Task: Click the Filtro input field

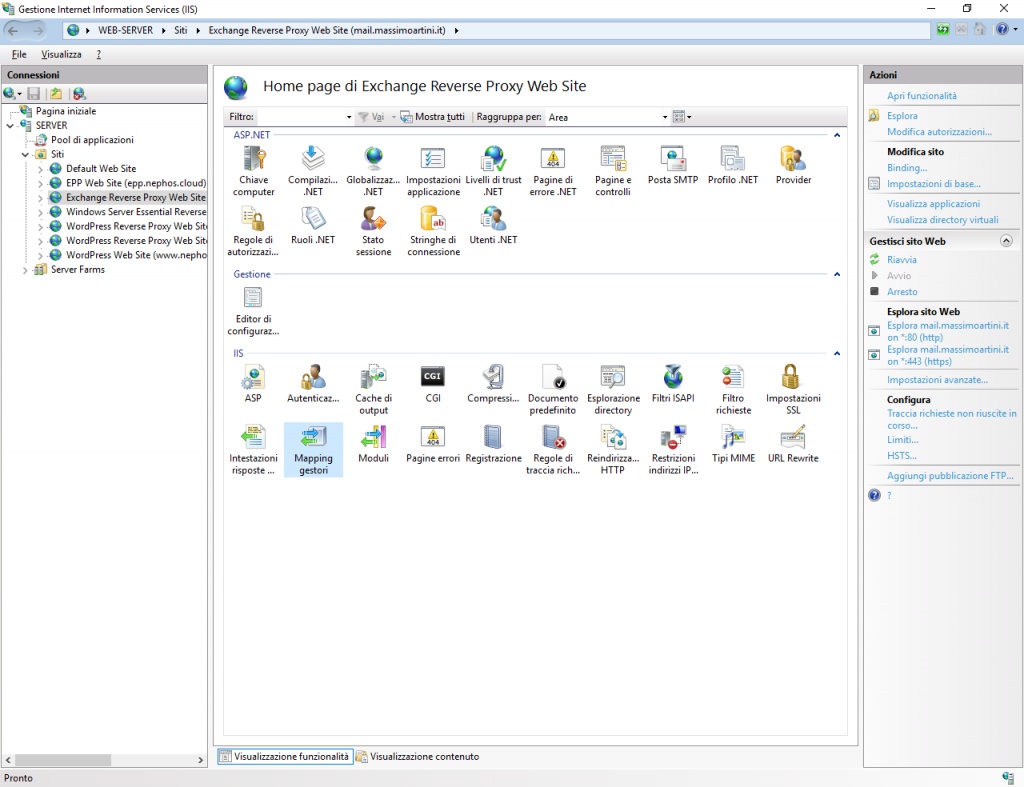Action: (300, 117)
